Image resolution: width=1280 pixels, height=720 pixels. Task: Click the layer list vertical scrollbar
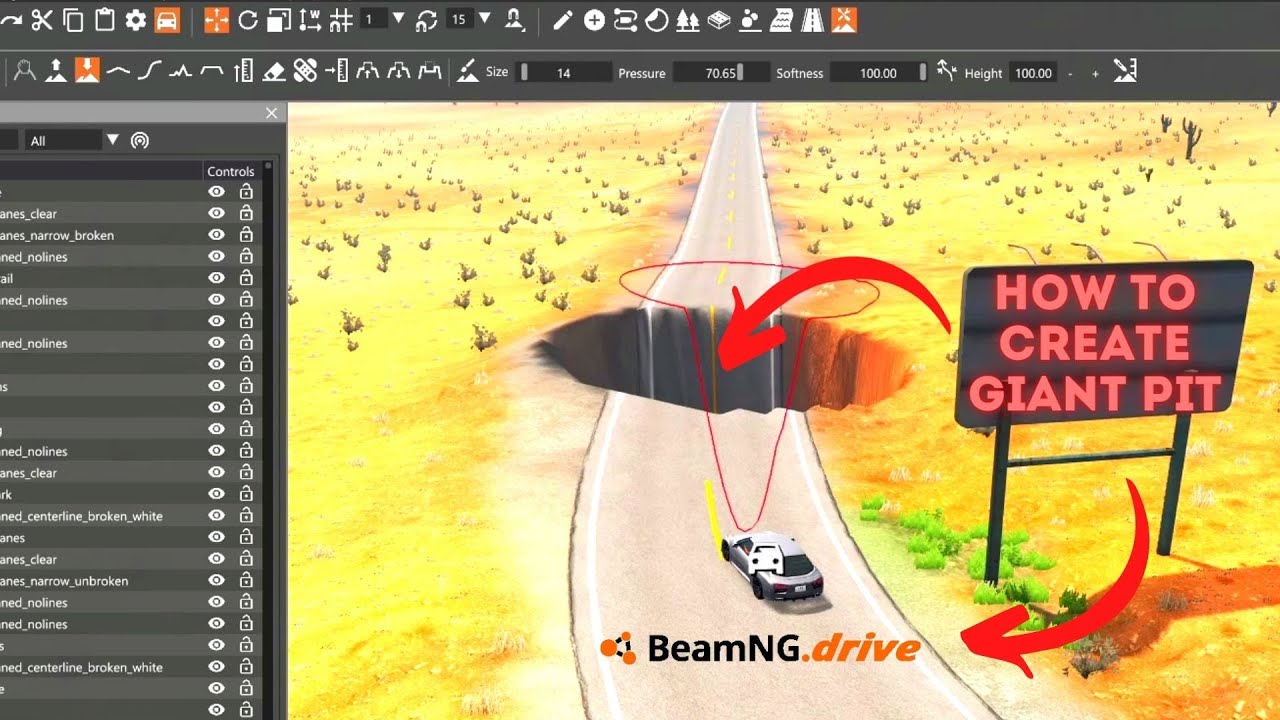tap(268, 440)
